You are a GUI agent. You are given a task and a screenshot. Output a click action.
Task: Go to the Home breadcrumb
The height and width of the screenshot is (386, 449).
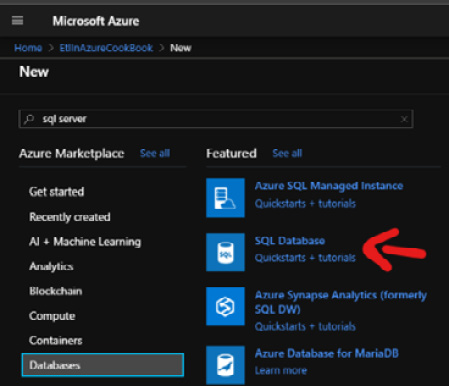tap(28, 48)
